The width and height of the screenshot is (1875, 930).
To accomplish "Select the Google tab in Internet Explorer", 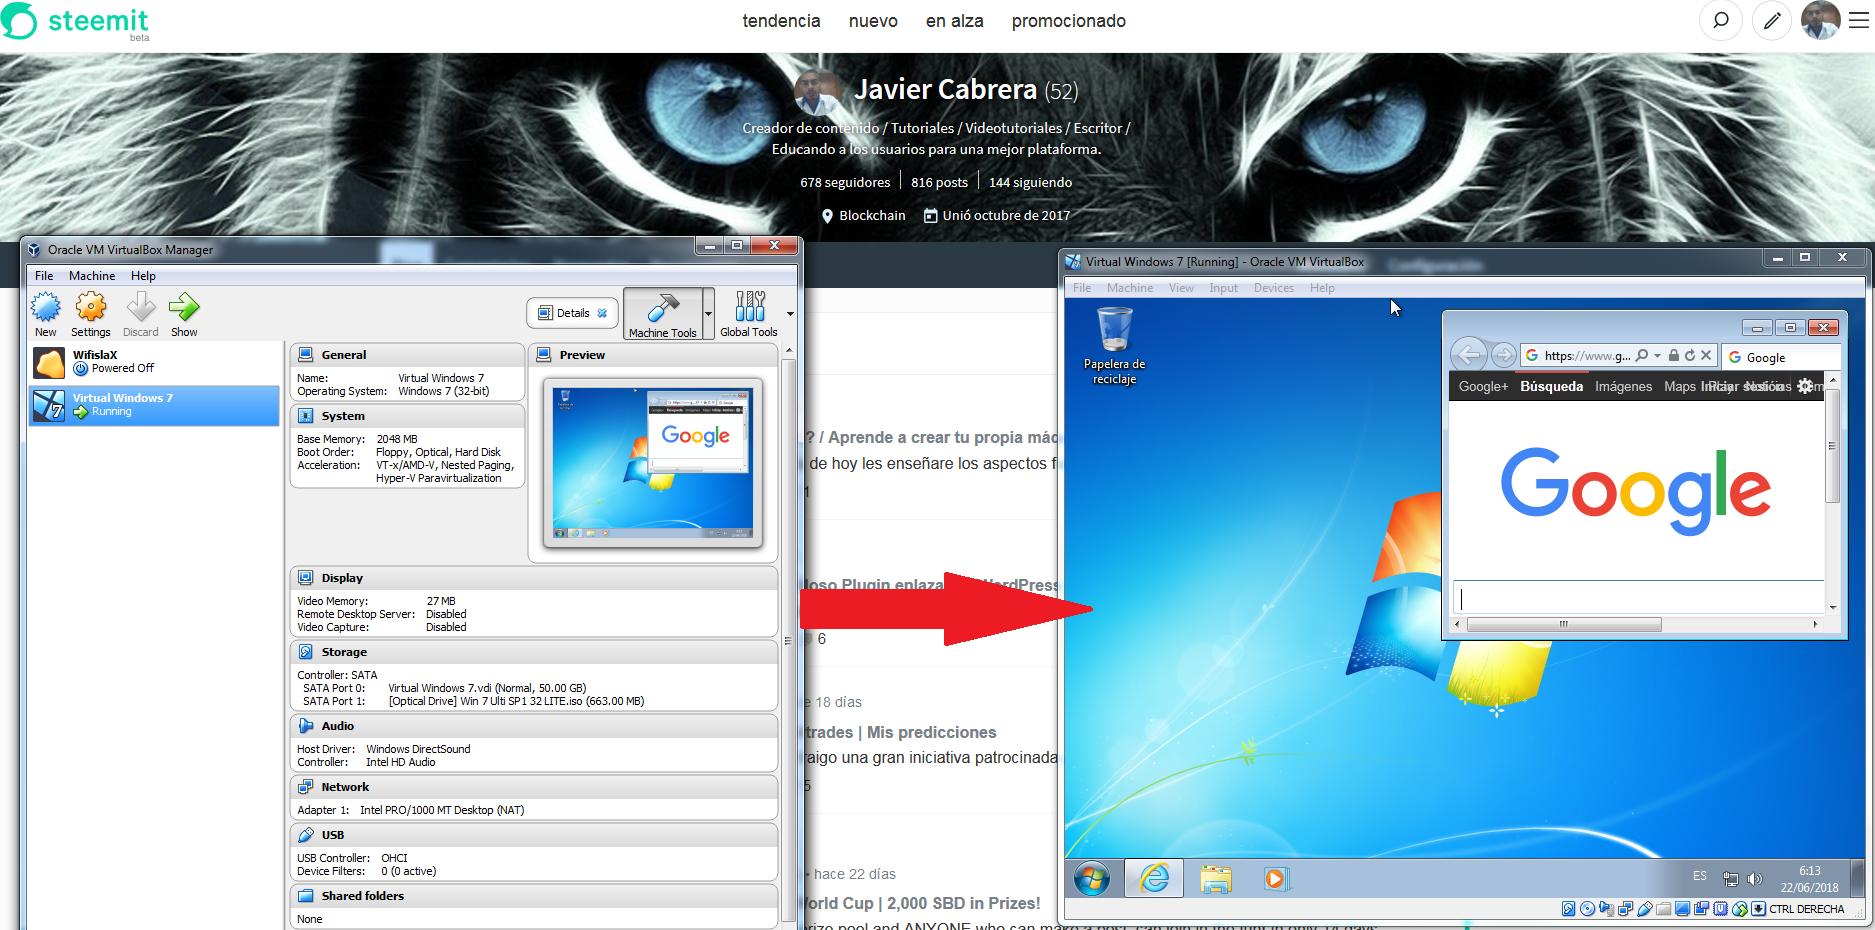I will tap(1781, 357).
